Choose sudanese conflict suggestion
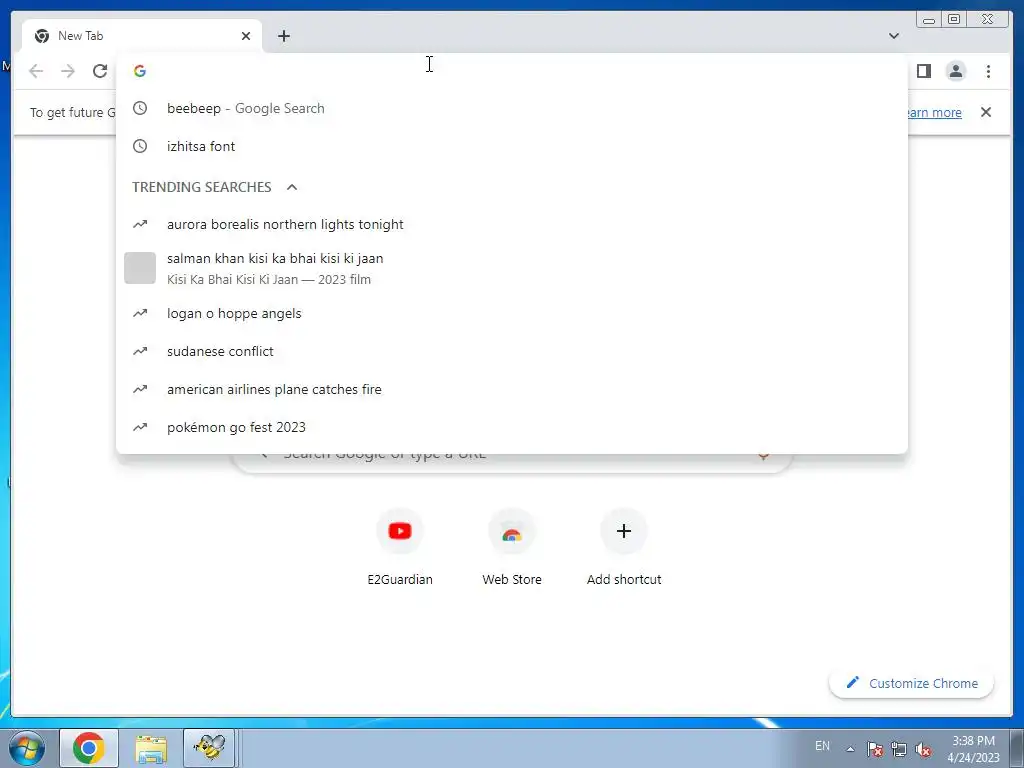 pyautogui.click(x=511, y=351)
